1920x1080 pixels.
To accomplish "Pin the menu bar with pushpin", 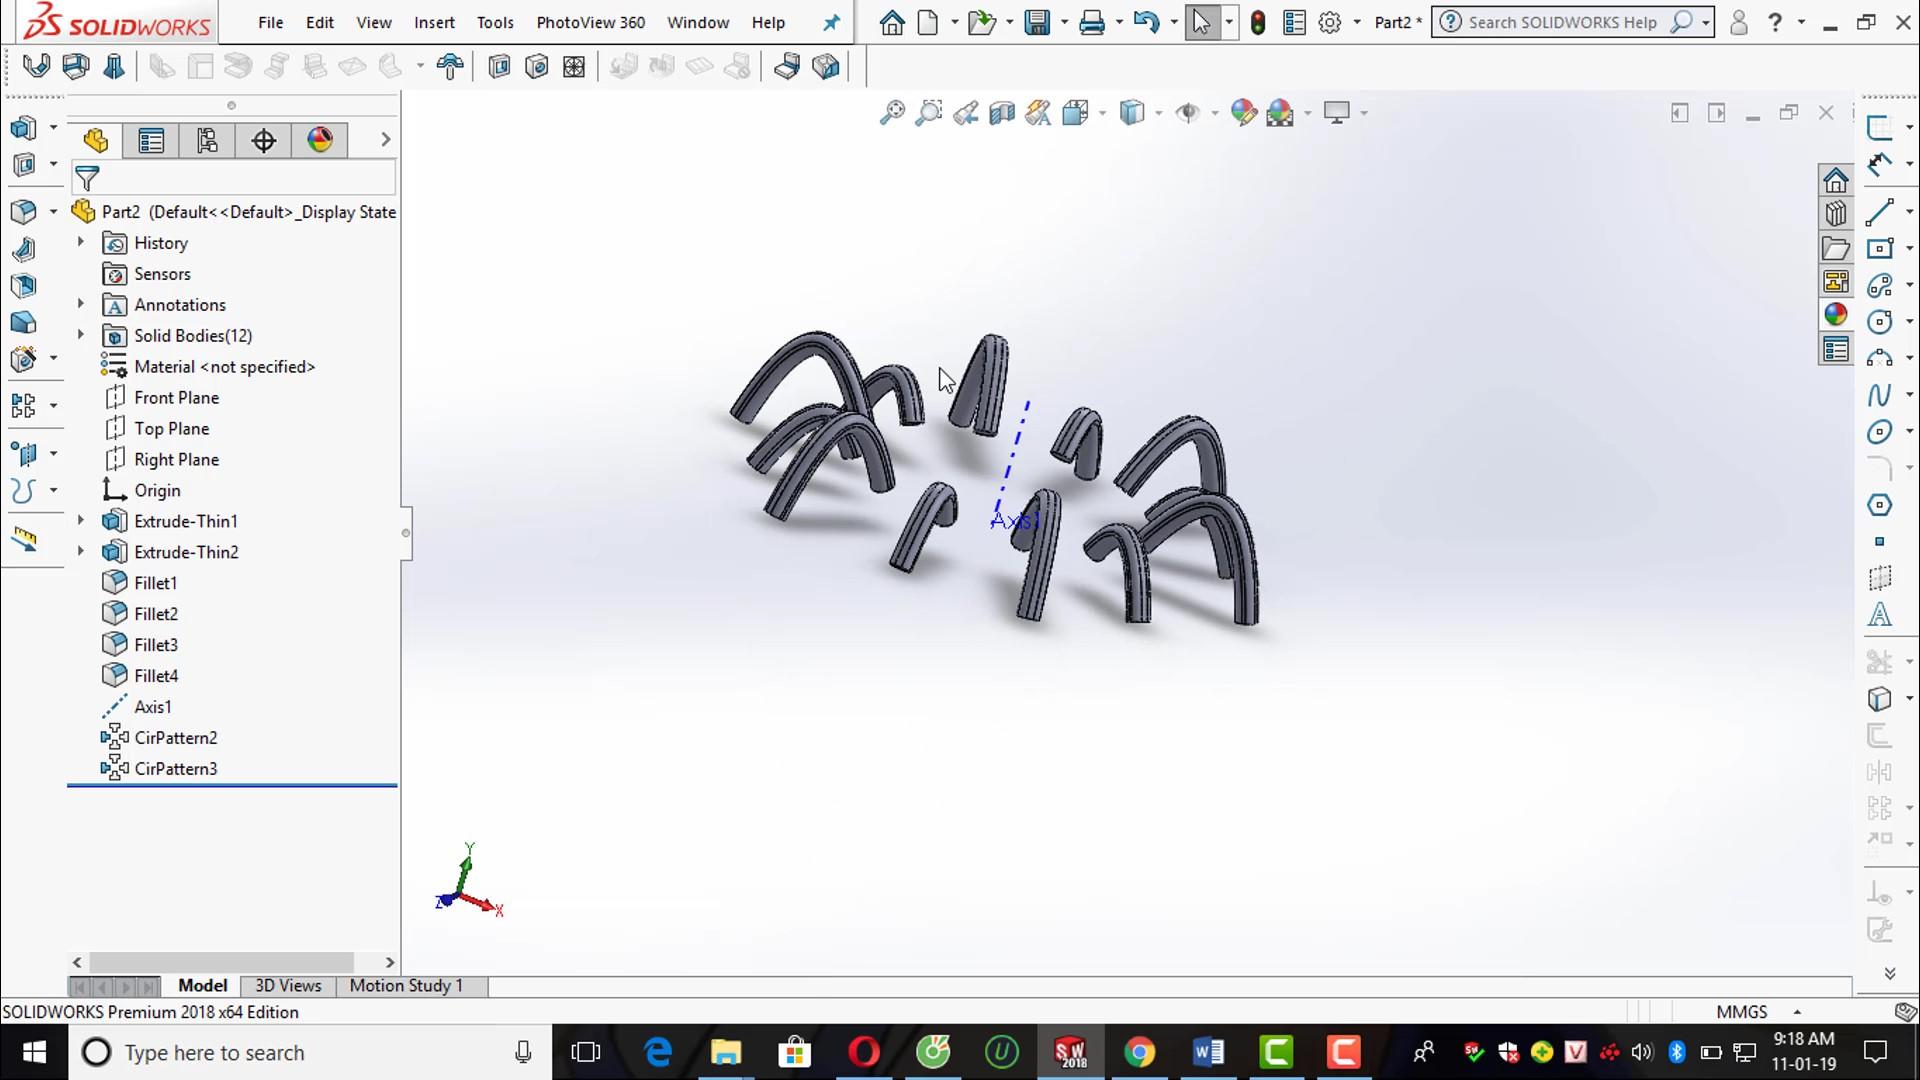I will pyautogui.click(x=831, y=22).
